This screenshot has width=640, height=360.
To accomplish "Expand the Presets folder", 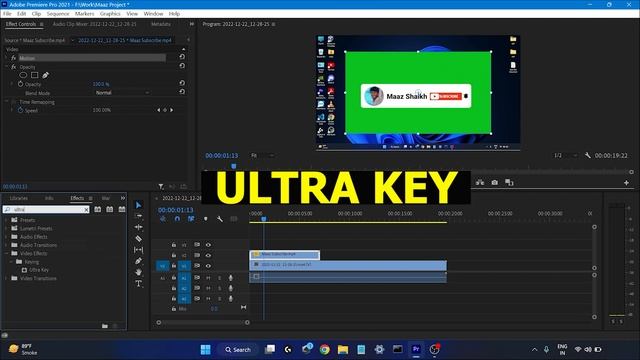I will tap(7, 220).
